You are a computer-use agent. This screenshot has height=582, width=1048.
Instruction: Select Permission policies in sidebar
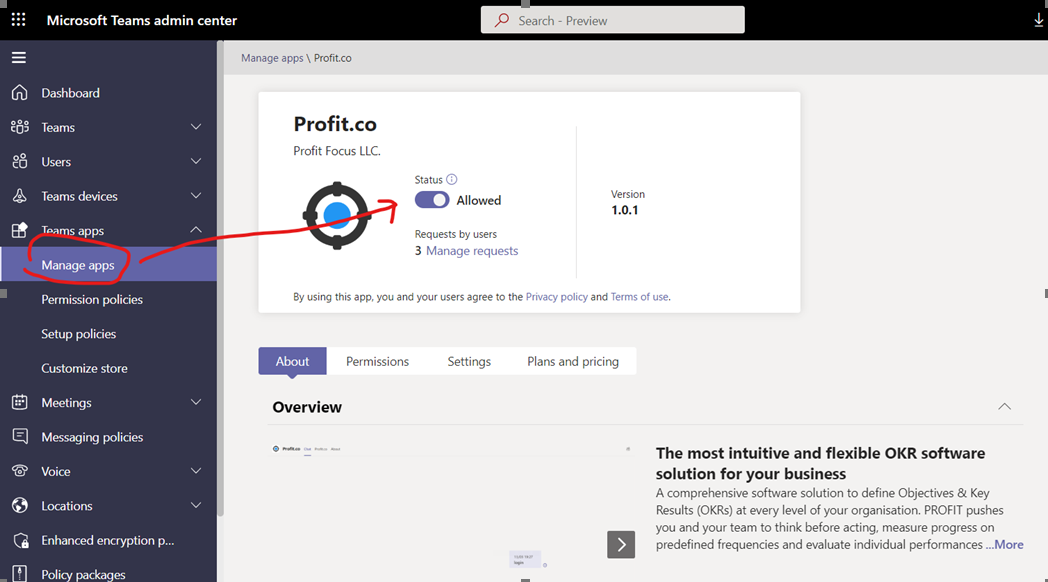click(92, 299)
